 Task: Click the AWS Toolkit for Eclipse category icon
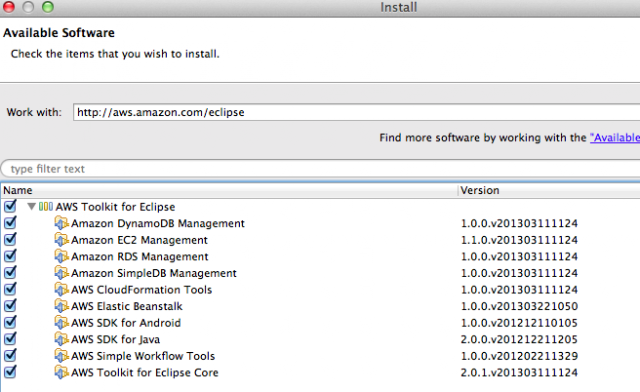coord(46,207)
